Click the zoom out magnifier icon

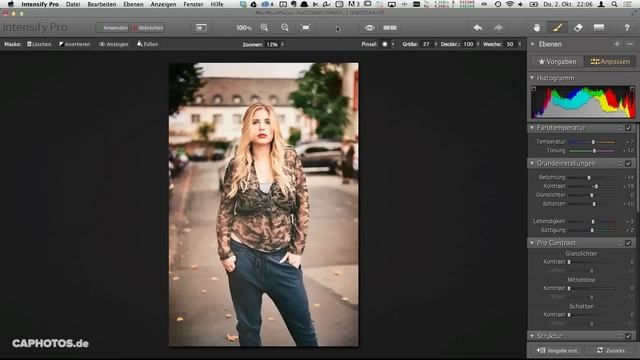(285, 28)
